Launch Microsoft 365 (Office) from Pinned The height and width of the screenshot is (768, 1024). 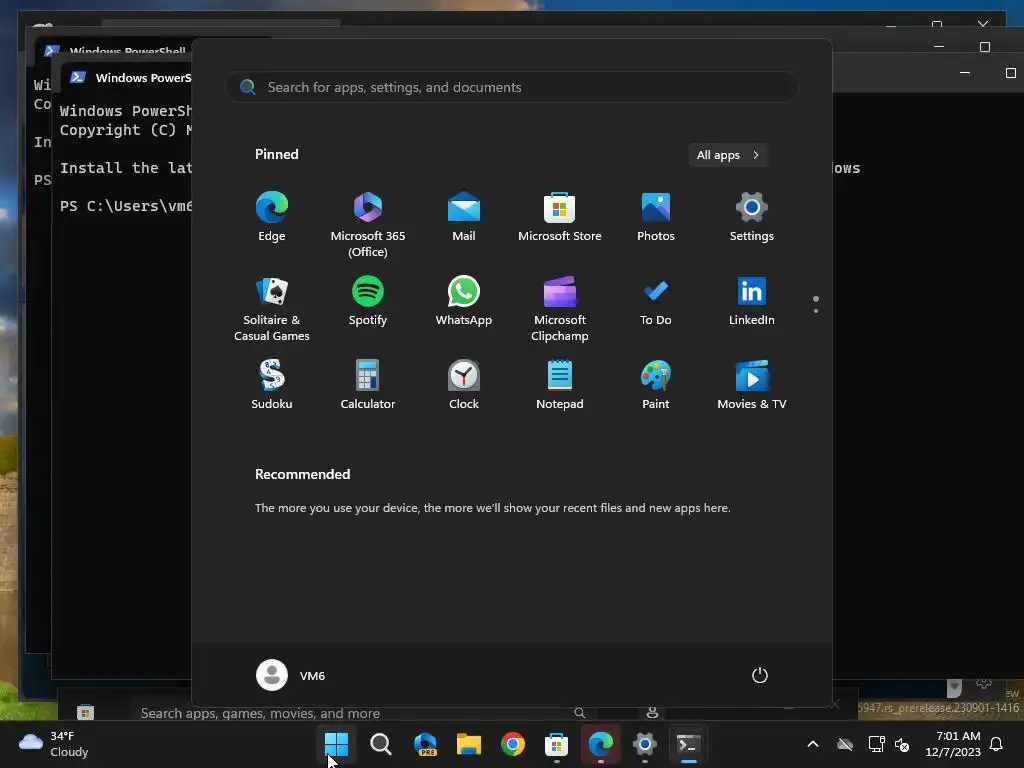pyautogui.click(x=368, y=225)
